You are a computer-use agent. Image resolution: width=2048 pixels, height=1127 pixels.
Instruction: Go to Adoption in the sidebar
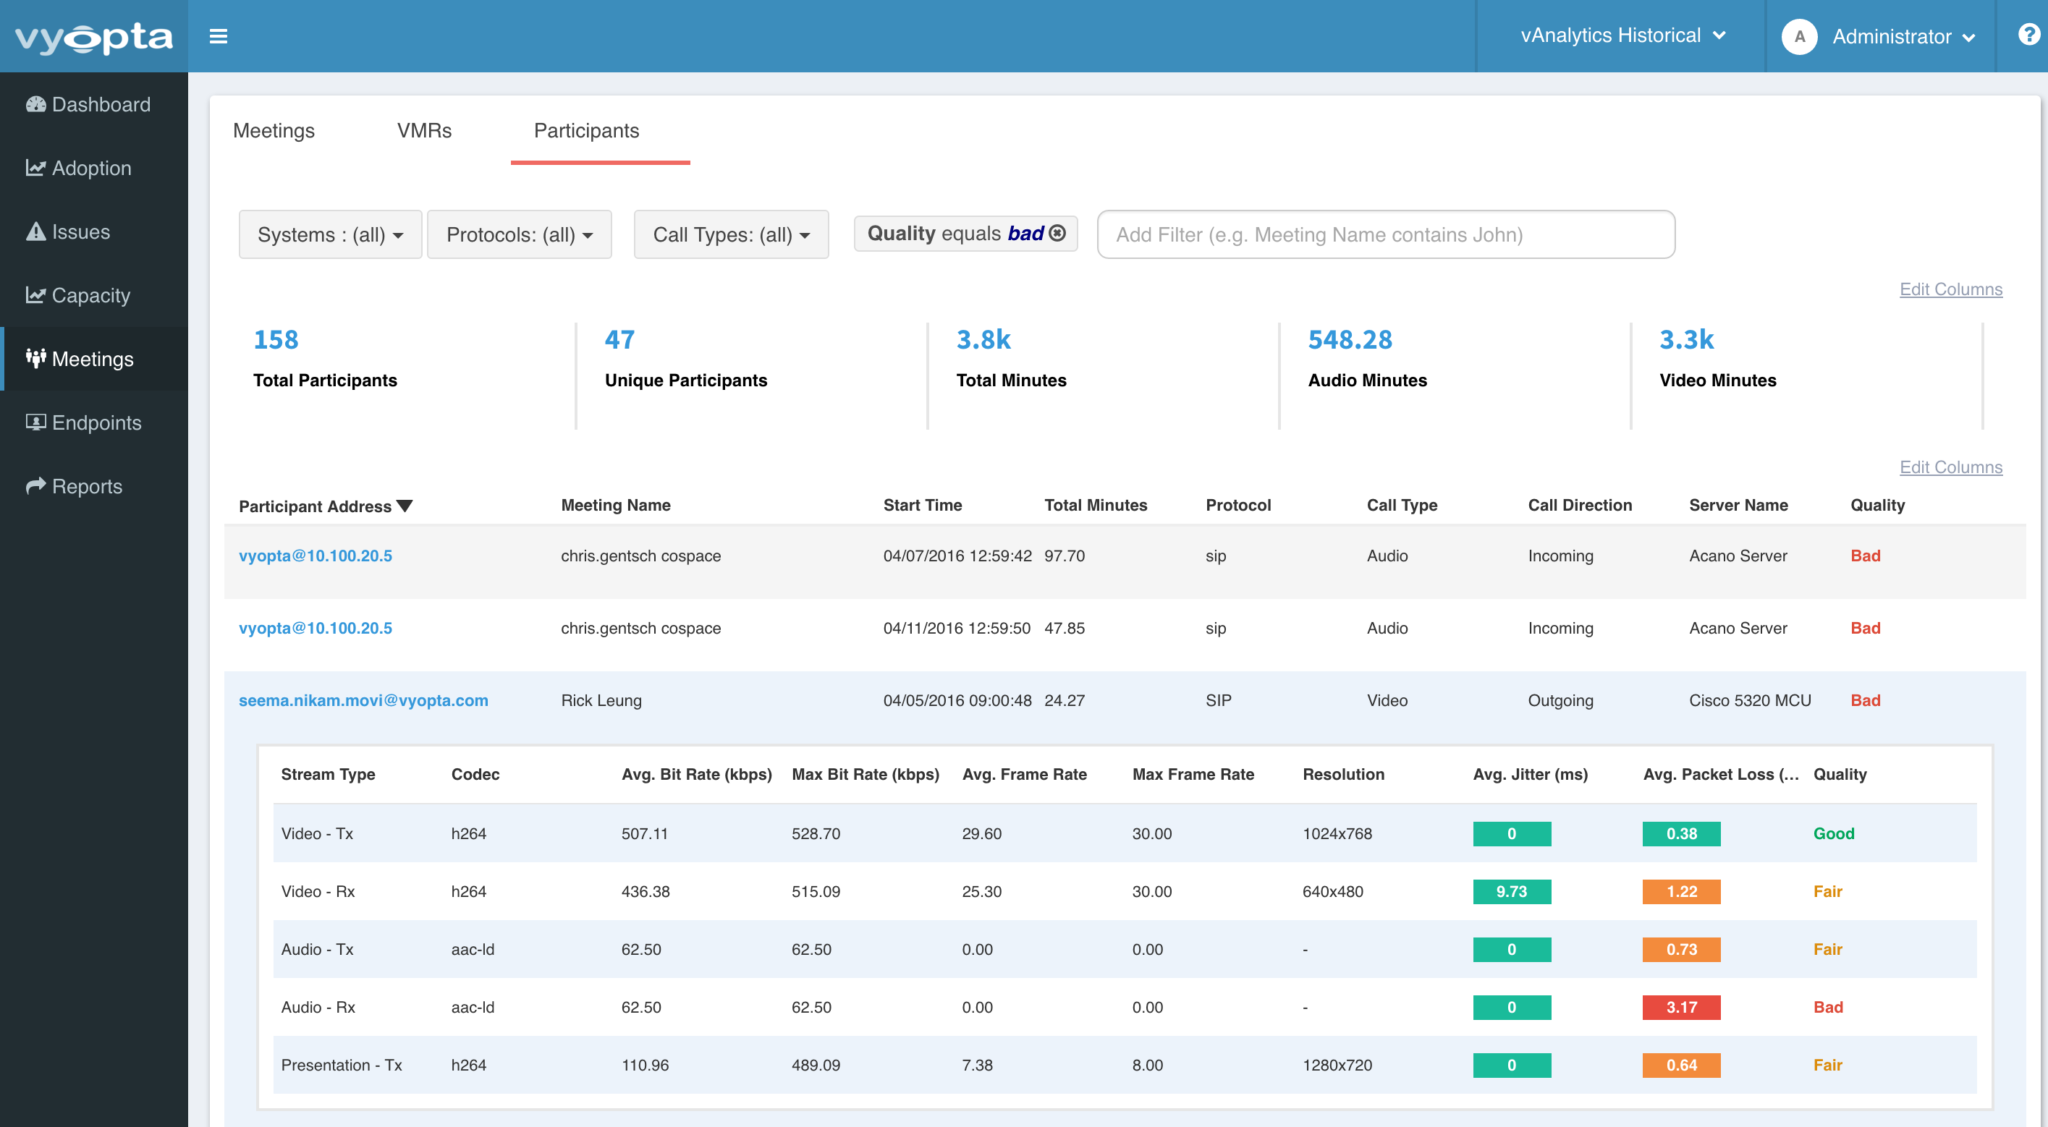(94, 168)
